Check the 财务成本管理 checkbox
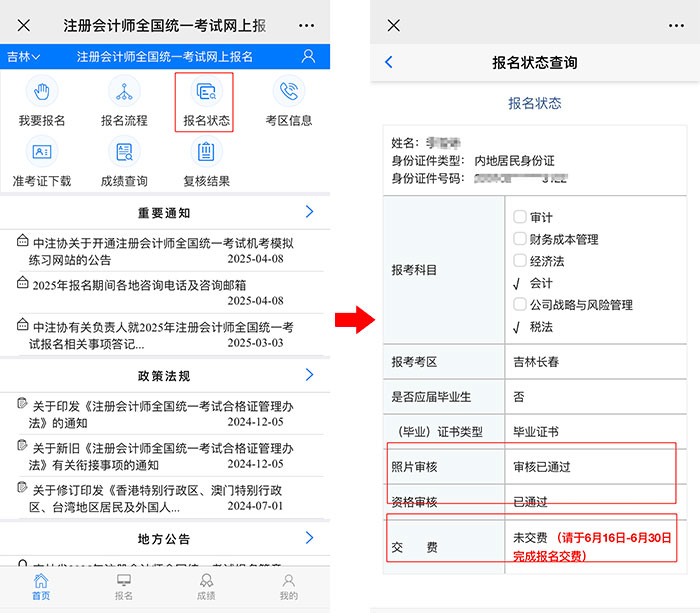This screenshot has height=613, width=700. 520,239
